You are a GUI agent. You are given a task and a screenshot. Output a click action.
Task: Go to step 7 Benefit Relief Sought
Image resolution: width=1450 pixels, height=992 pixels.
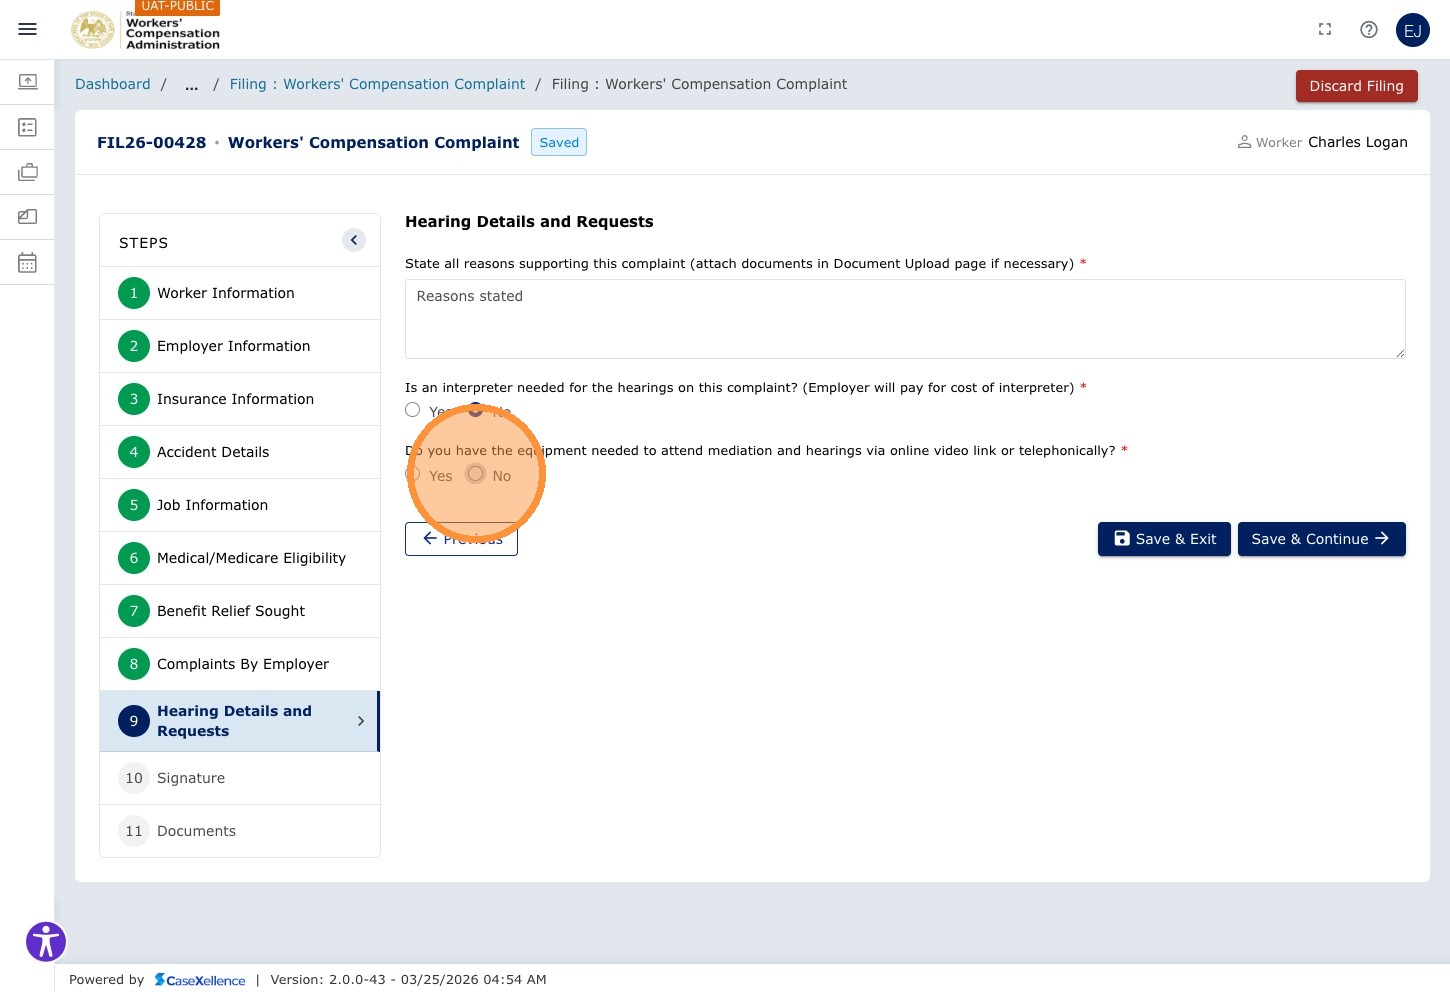pyautogui.click(x=240, y=611)
